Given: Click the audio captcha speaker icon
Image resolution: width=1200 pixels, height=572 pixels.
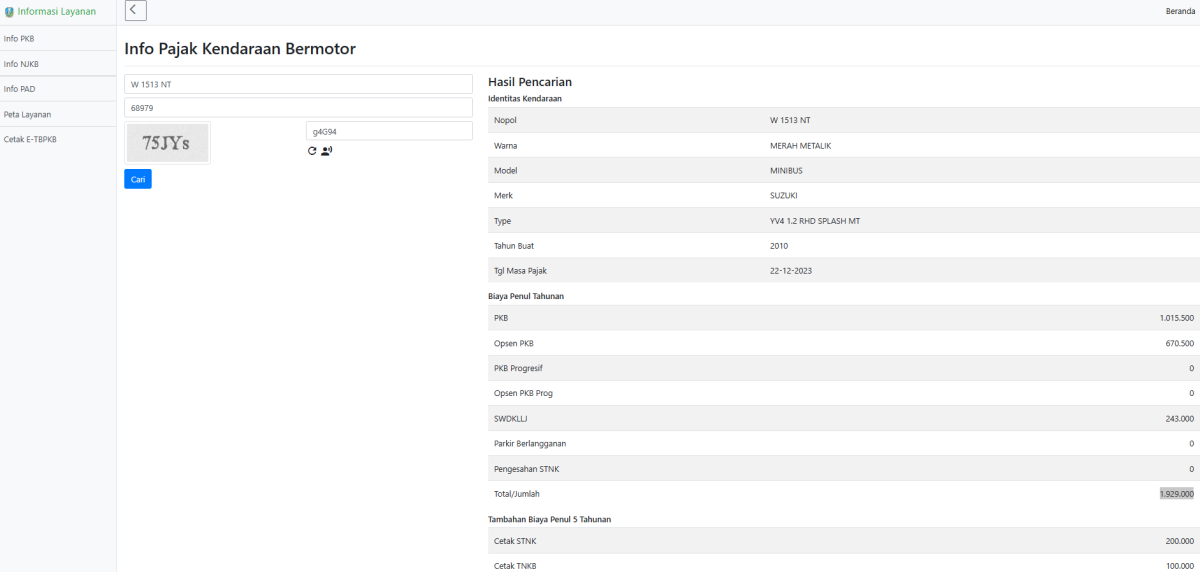Looking at the screenshot, I should point(326,151).
